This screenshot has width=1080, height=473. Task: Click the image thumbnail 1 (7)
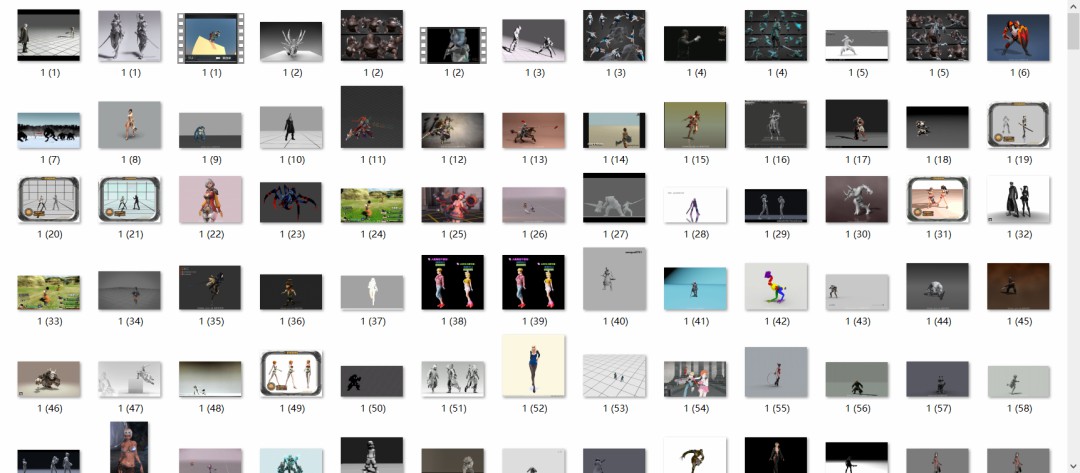(x=49, y=129)
